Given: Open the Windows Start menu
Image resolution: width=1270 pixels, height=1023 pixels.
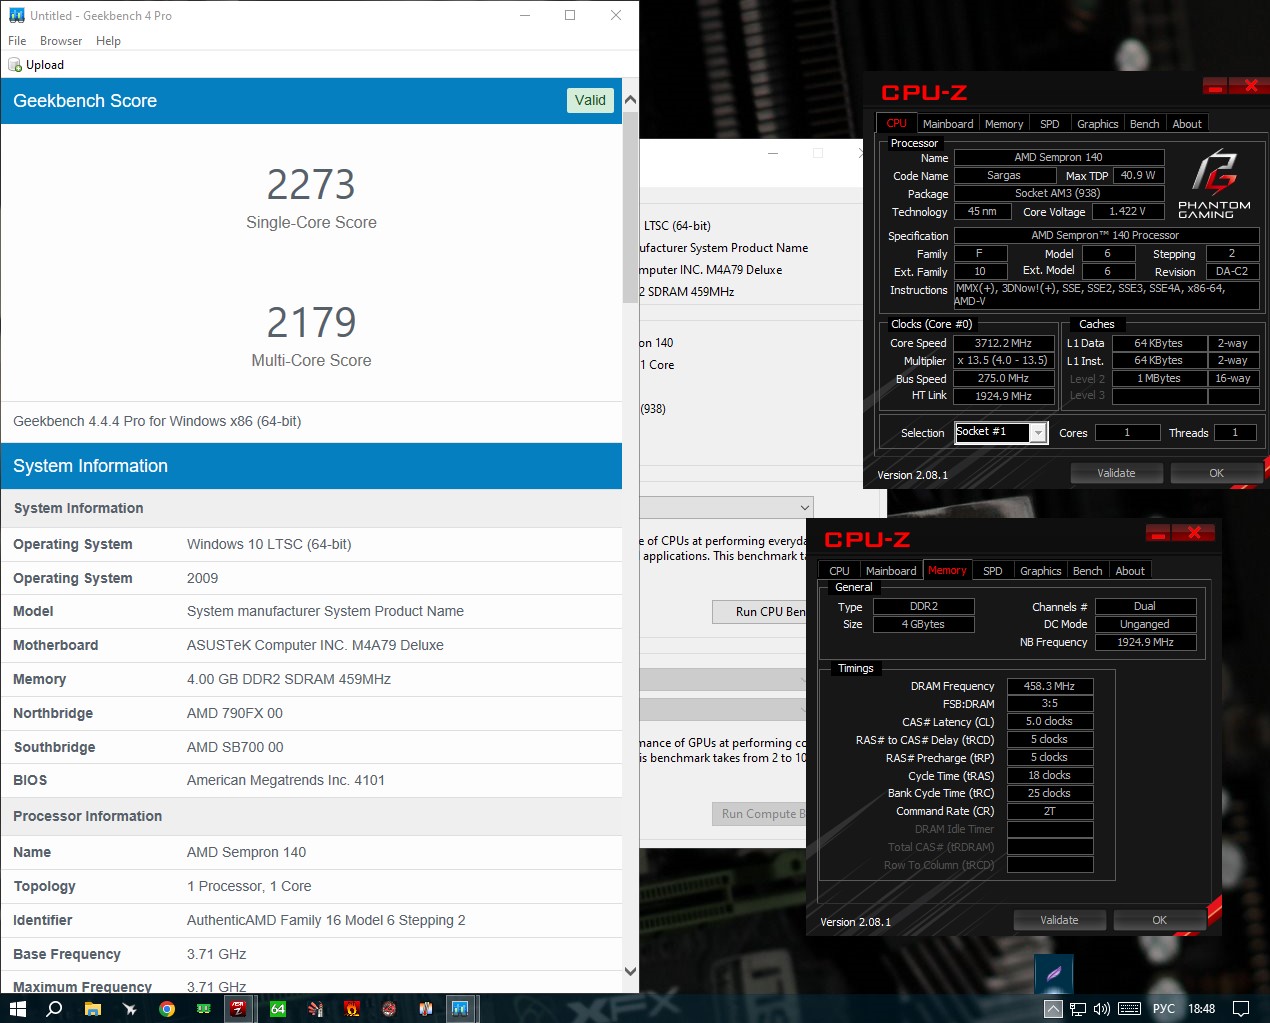Looking at the screenshot, I should 17,1008.
